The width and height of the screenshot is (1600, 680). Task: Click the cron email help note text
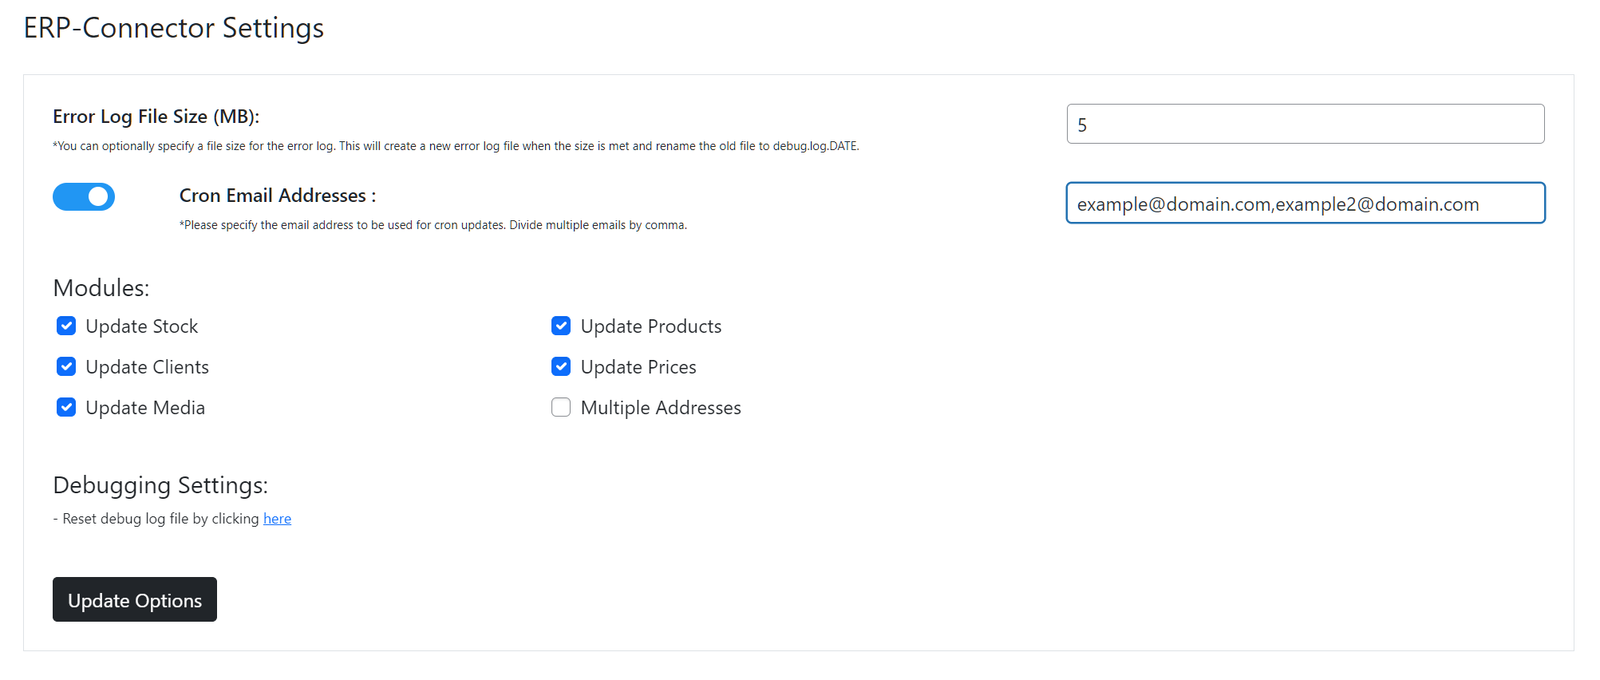pyautogui.click(x=432, y=225)
